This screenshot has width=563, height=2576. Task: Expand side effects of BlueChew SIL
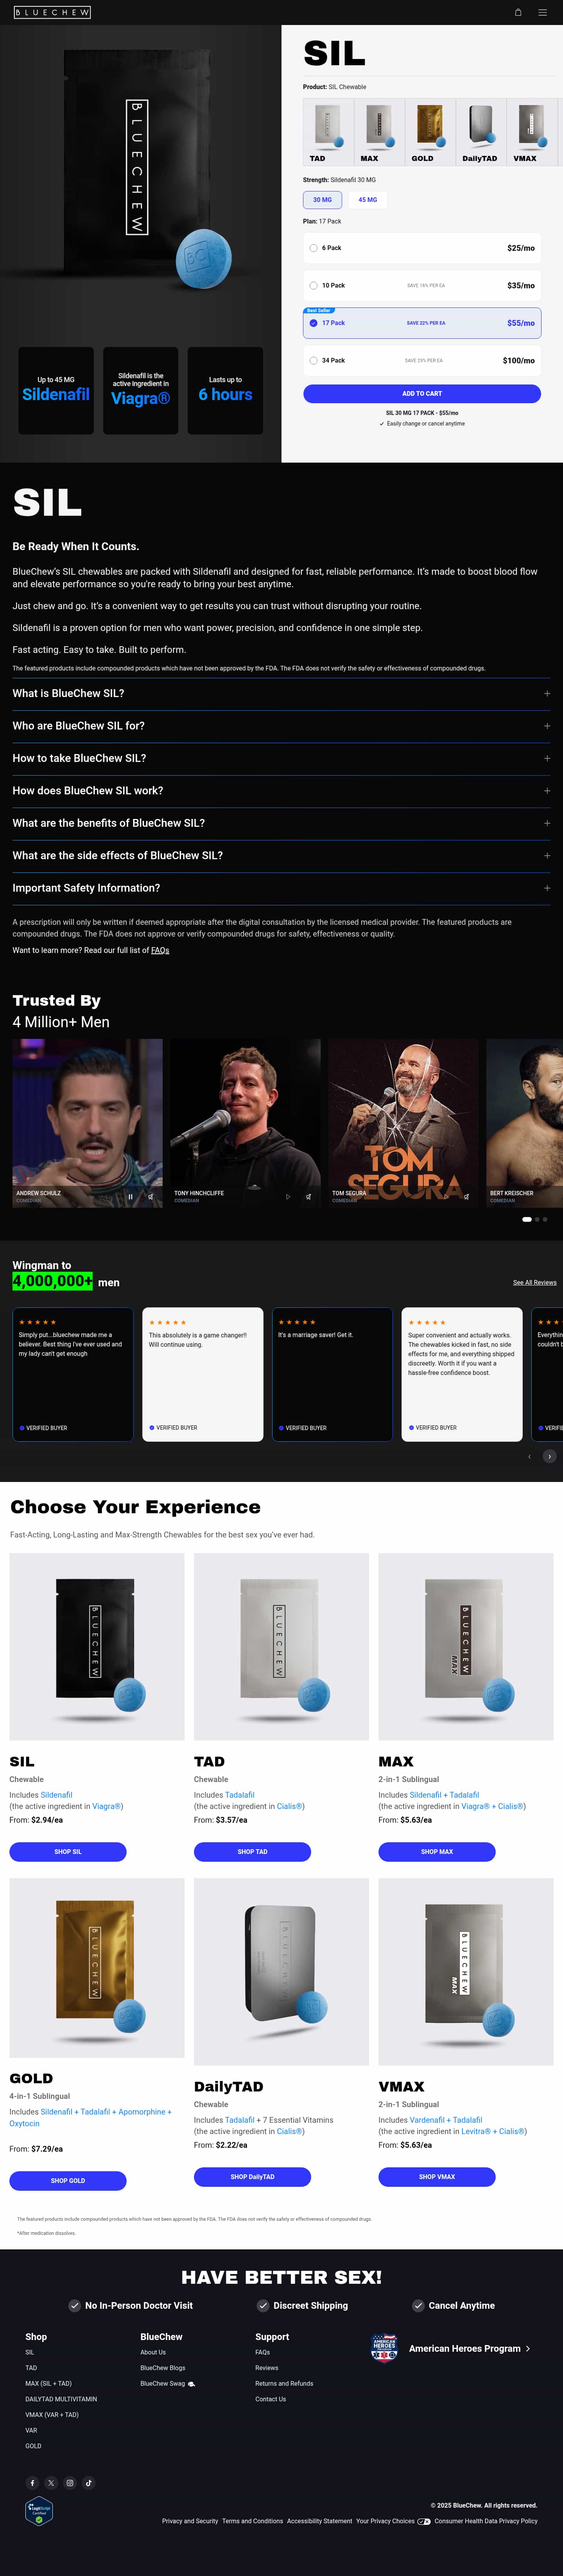(281, 856)
